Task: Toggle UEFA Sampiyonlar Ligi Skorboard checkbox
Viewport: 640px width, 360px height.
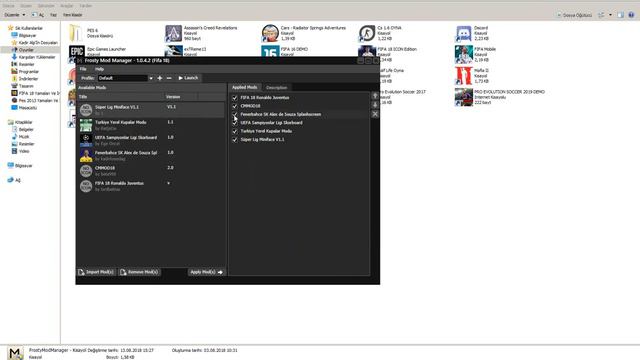Action: tap(235, 123)
